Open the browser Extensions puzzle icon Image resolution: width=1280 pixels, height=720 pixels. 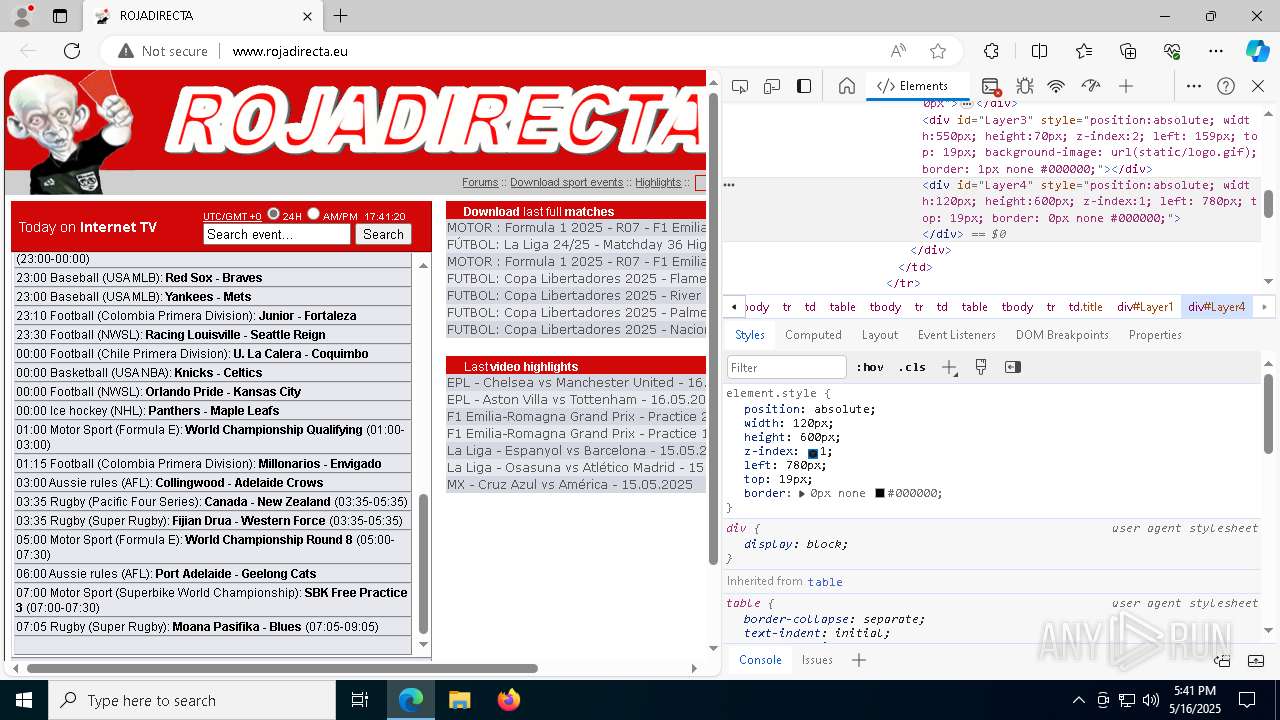pyautogui.click(x=991, y=51)
